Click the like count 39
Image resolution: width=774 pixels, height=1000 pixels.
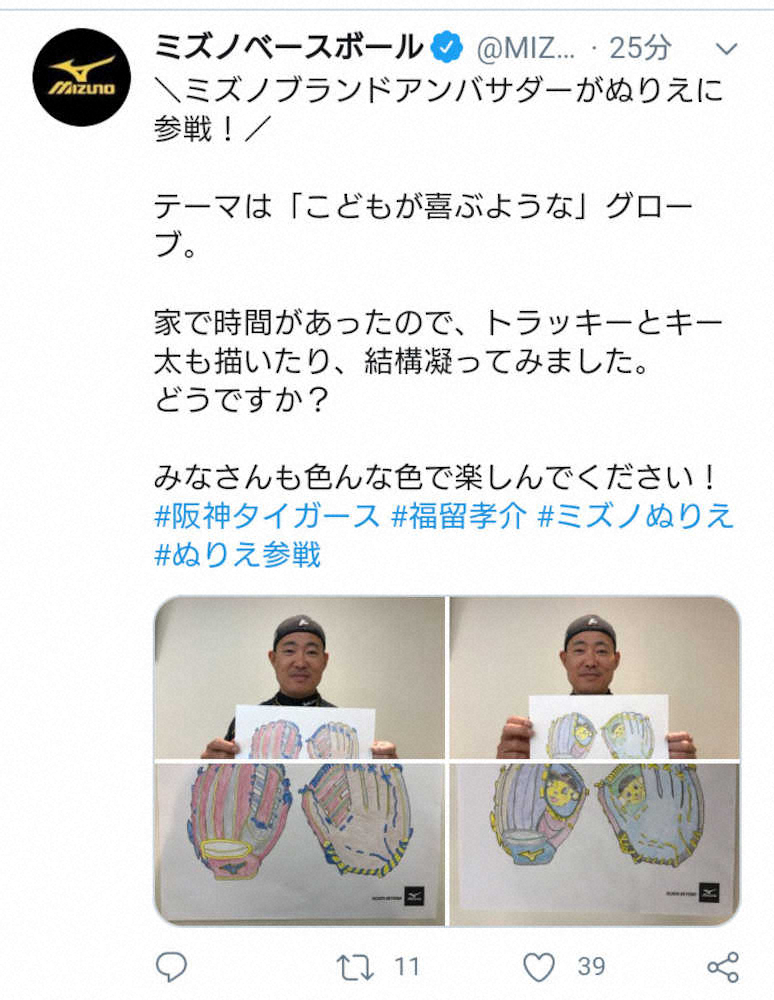click(x=592, y=967)
